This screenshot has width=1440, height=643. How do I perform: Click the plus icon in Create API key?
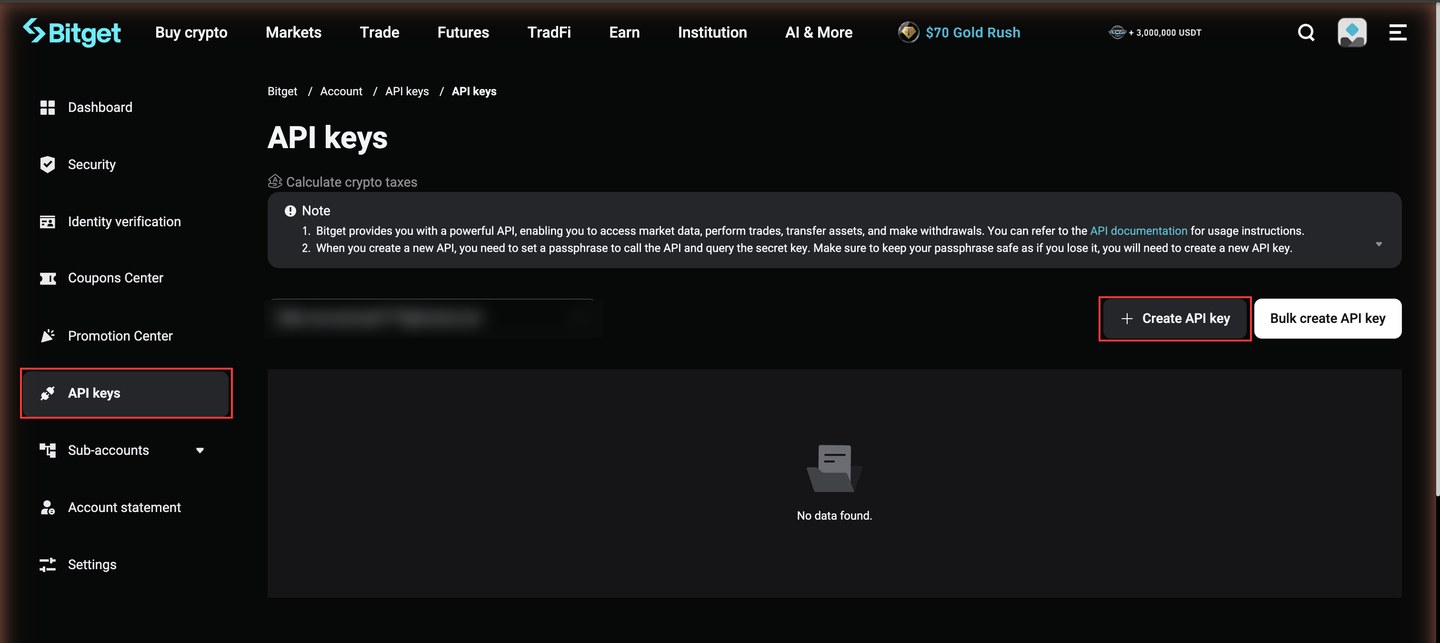[1127, 318]
